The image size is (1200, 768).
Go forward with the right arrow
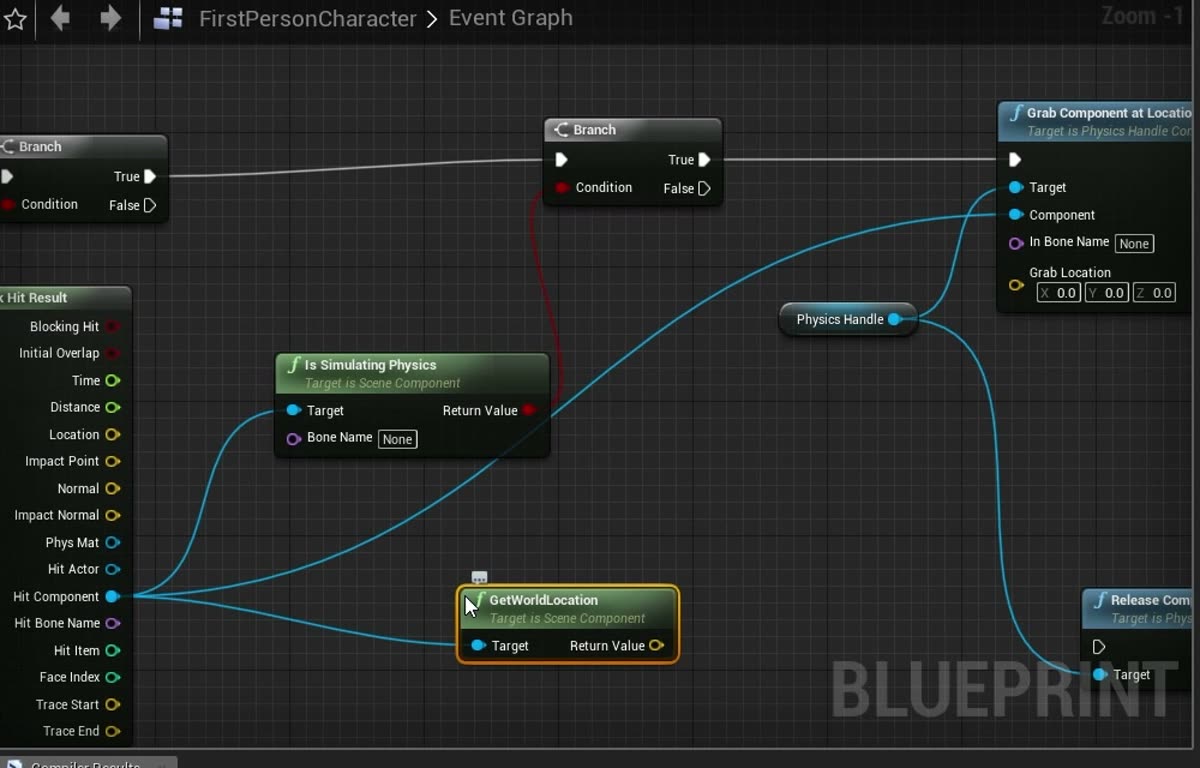click(x=110, y=18)
